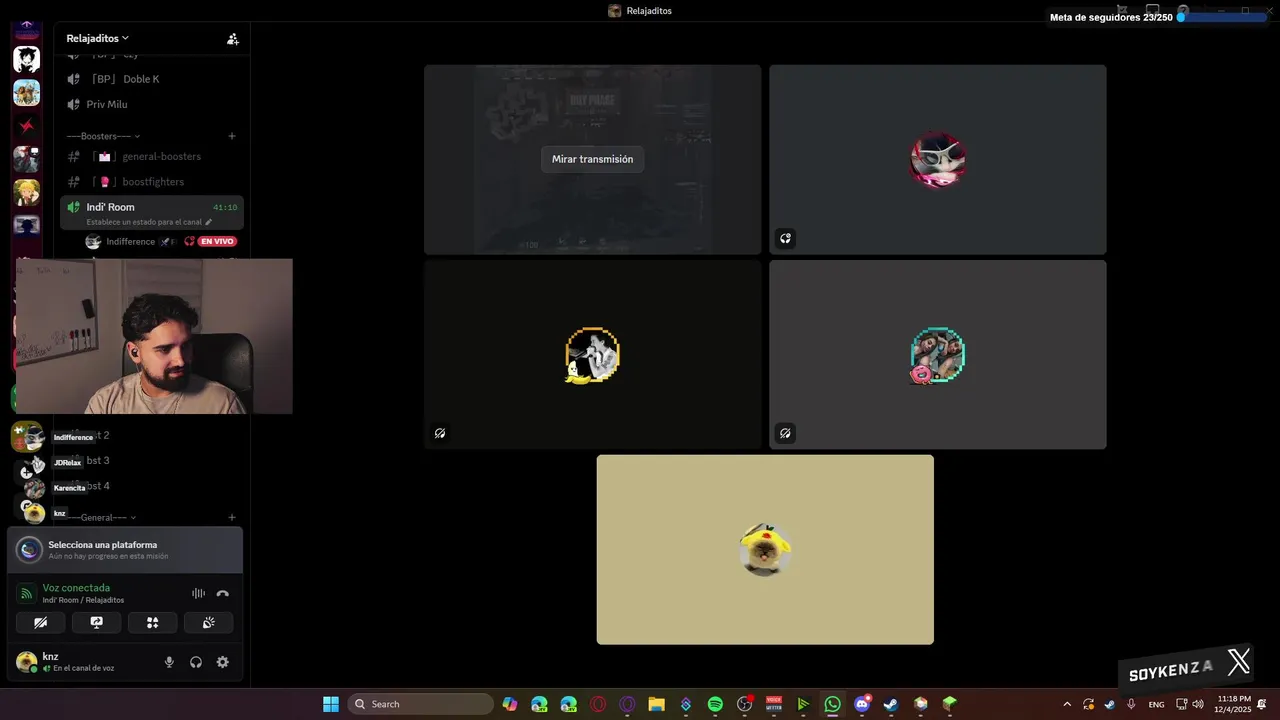Click the EN VIVO live badge
This screenshot has height=720, width=1280.
[216, 241]
